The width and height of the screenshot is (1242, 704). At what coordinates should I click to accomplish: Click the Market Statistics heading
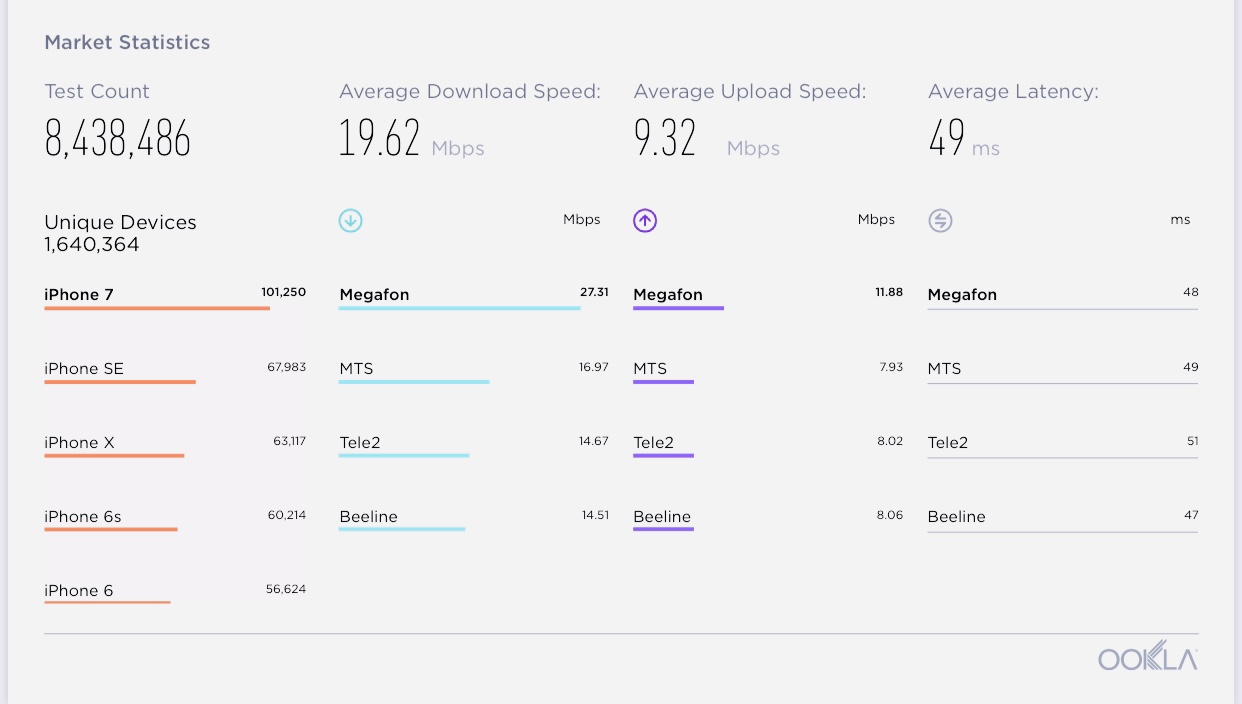pos(127,43)
